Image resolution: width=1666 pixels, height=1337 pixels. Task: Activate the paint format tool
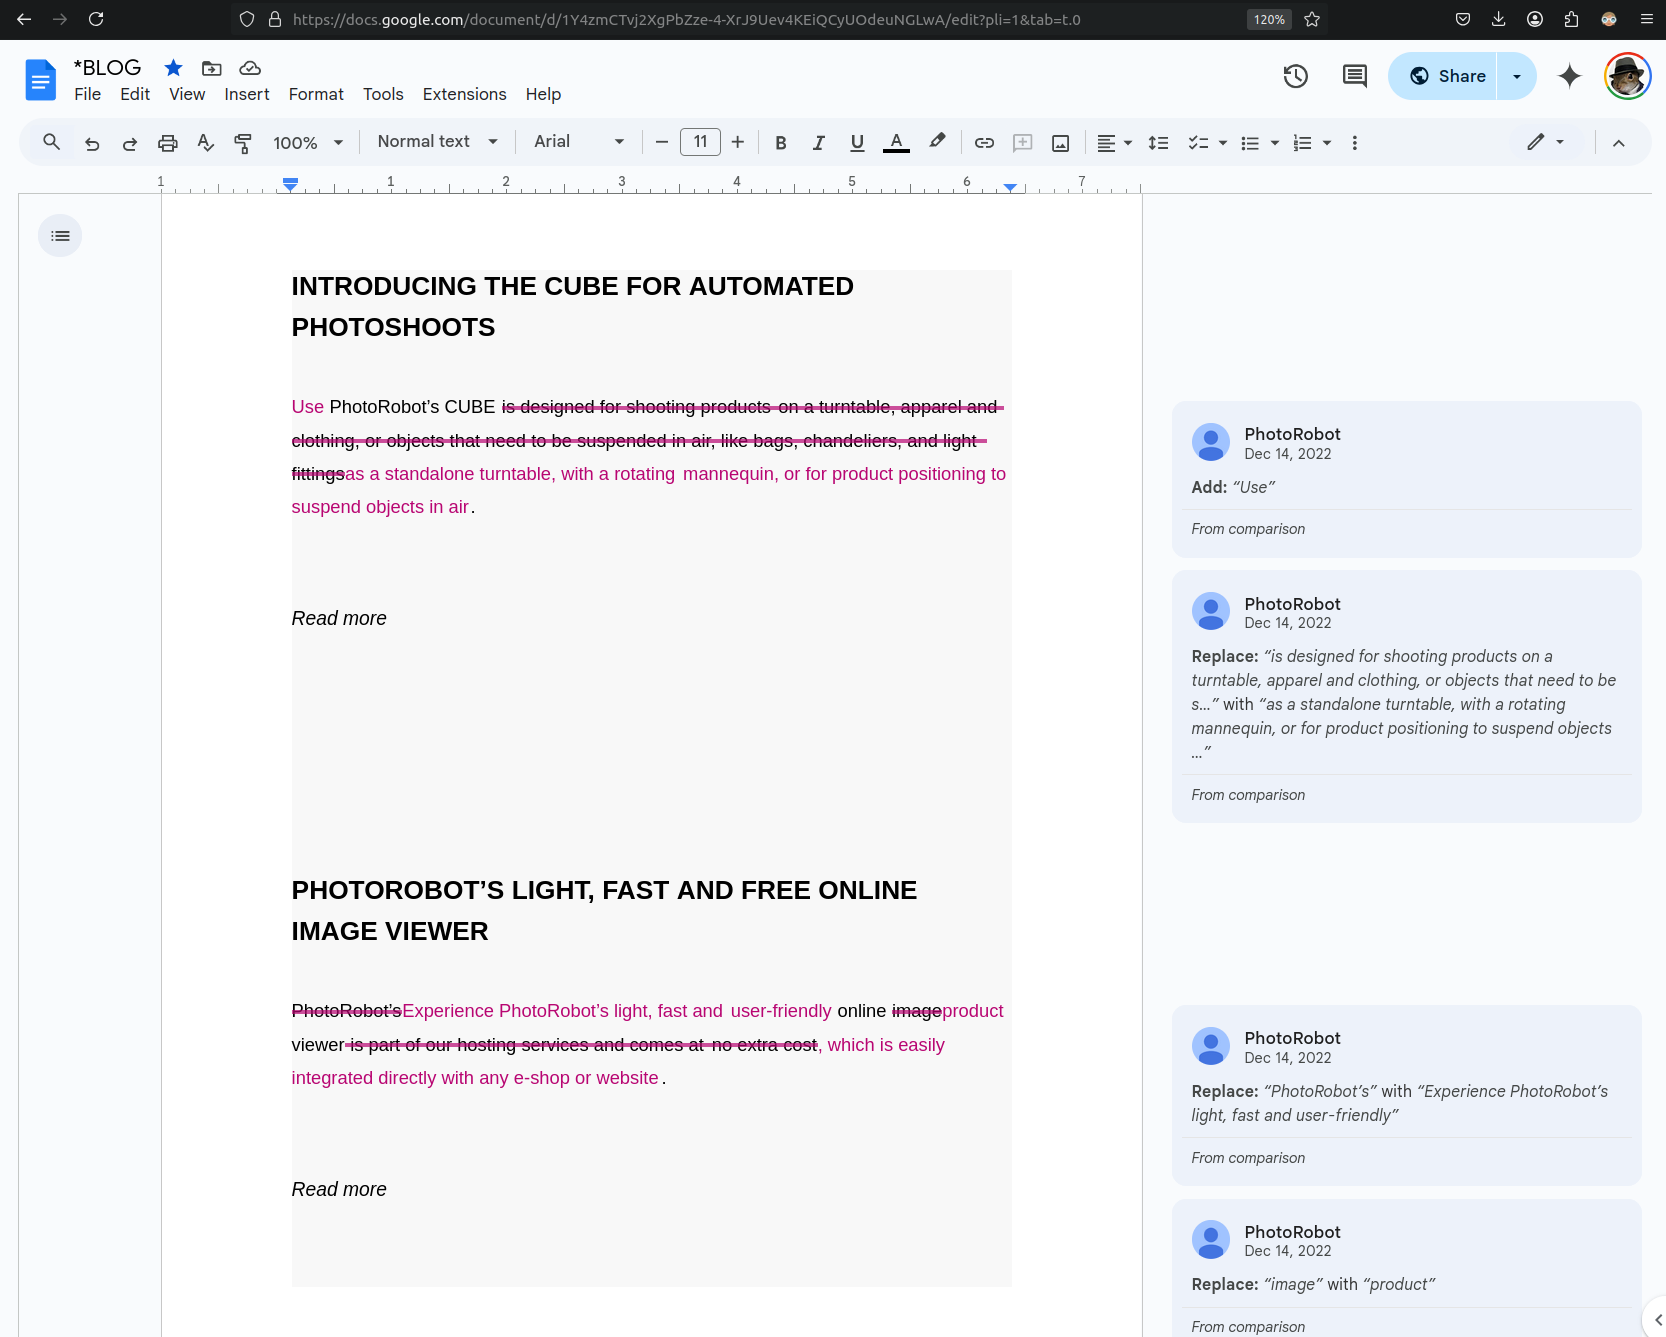pos(243,143)
